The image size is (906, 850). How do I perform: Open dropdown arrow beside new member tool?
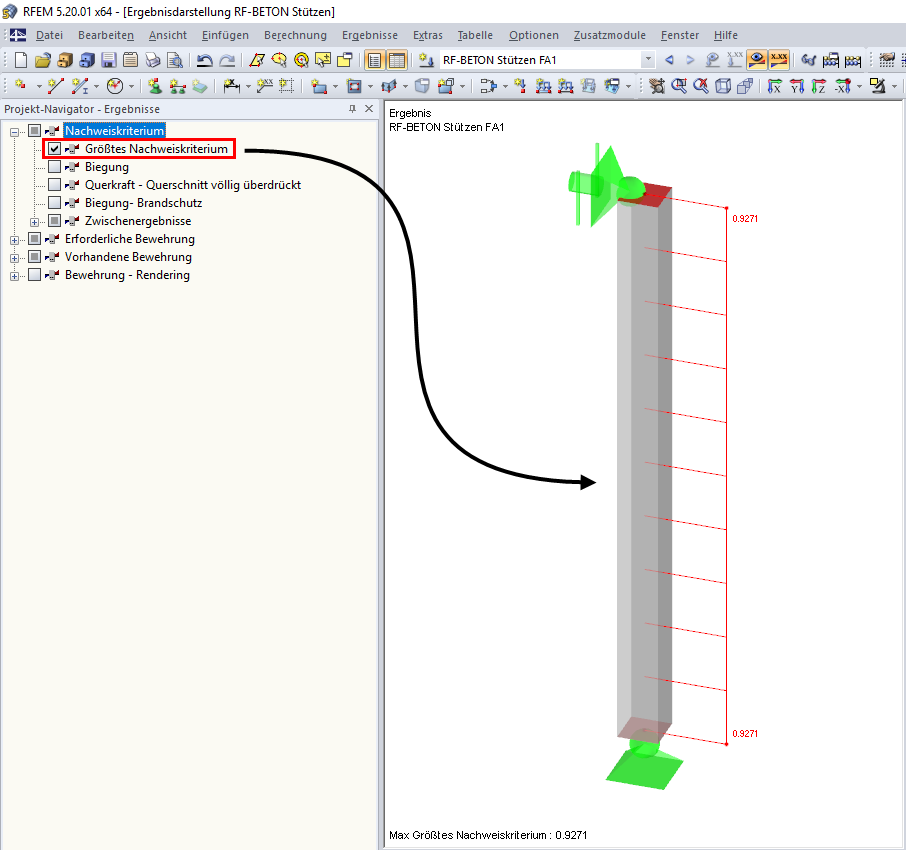pos(96,87)
